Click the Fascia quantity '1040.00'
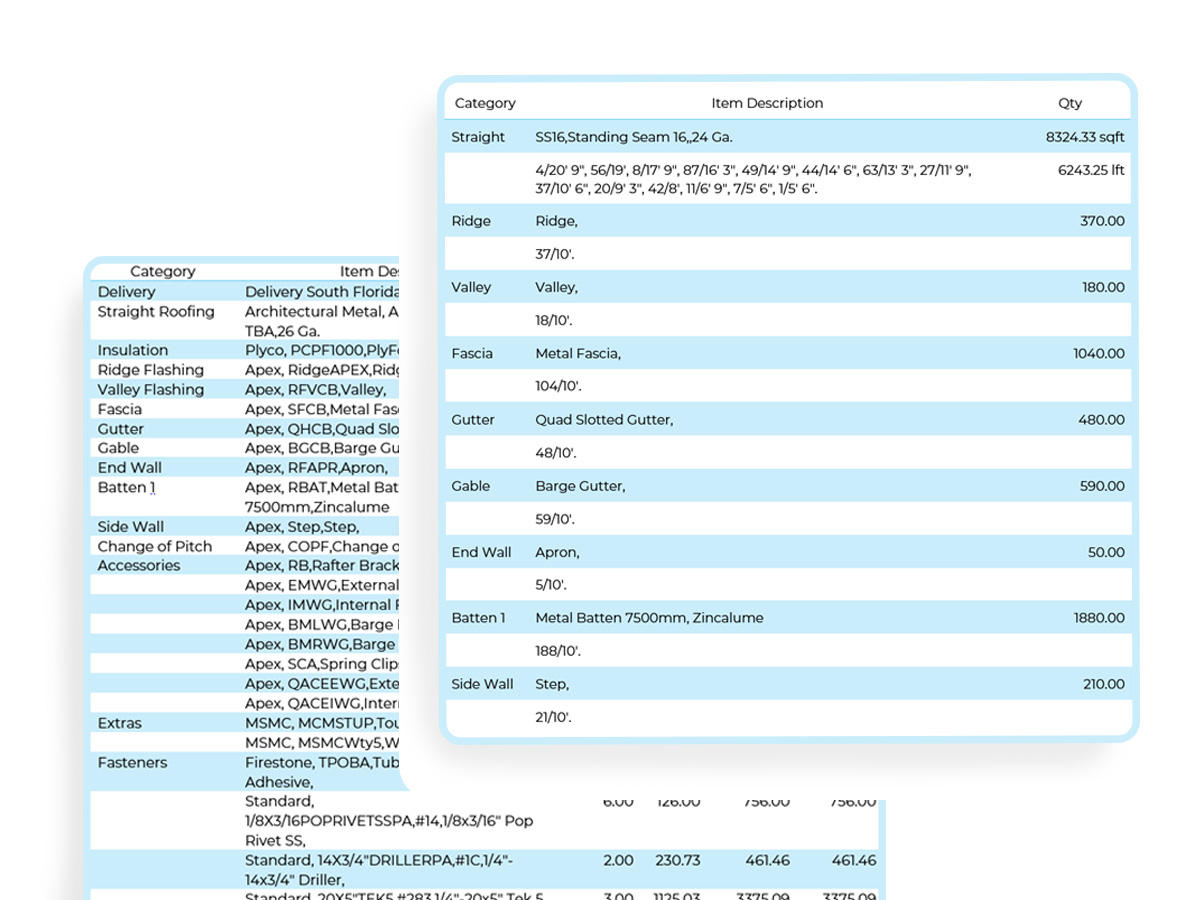Viewport: 1200px width, 900px height. pyautogui.click(x=1099, y=353)
